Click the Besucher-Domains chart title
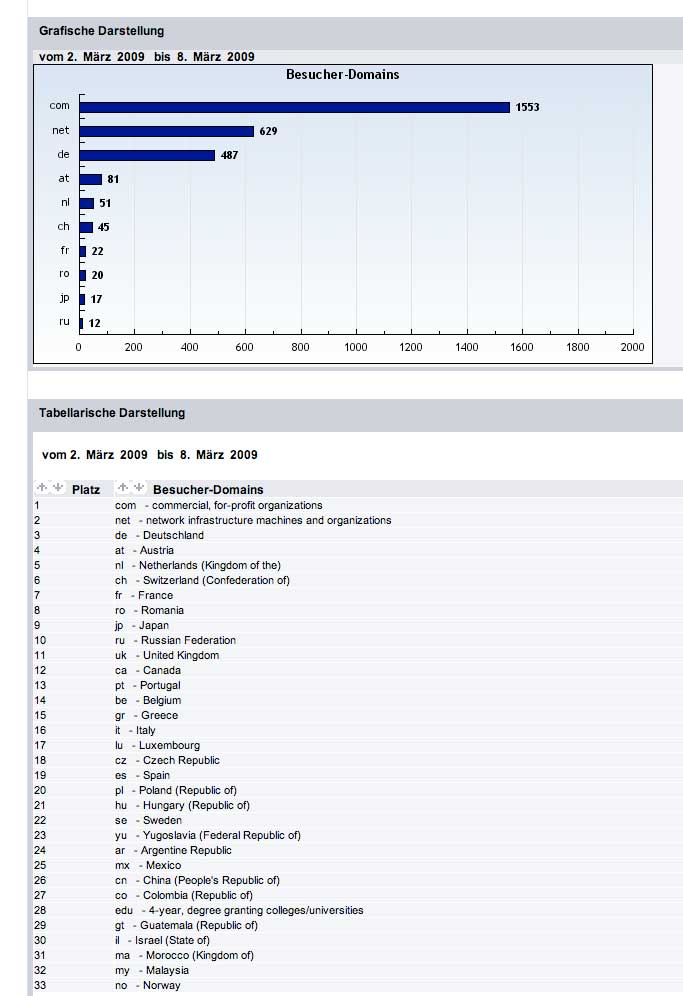Image resolution: width=683 pixels, height=996 pixels. point(342,75)
